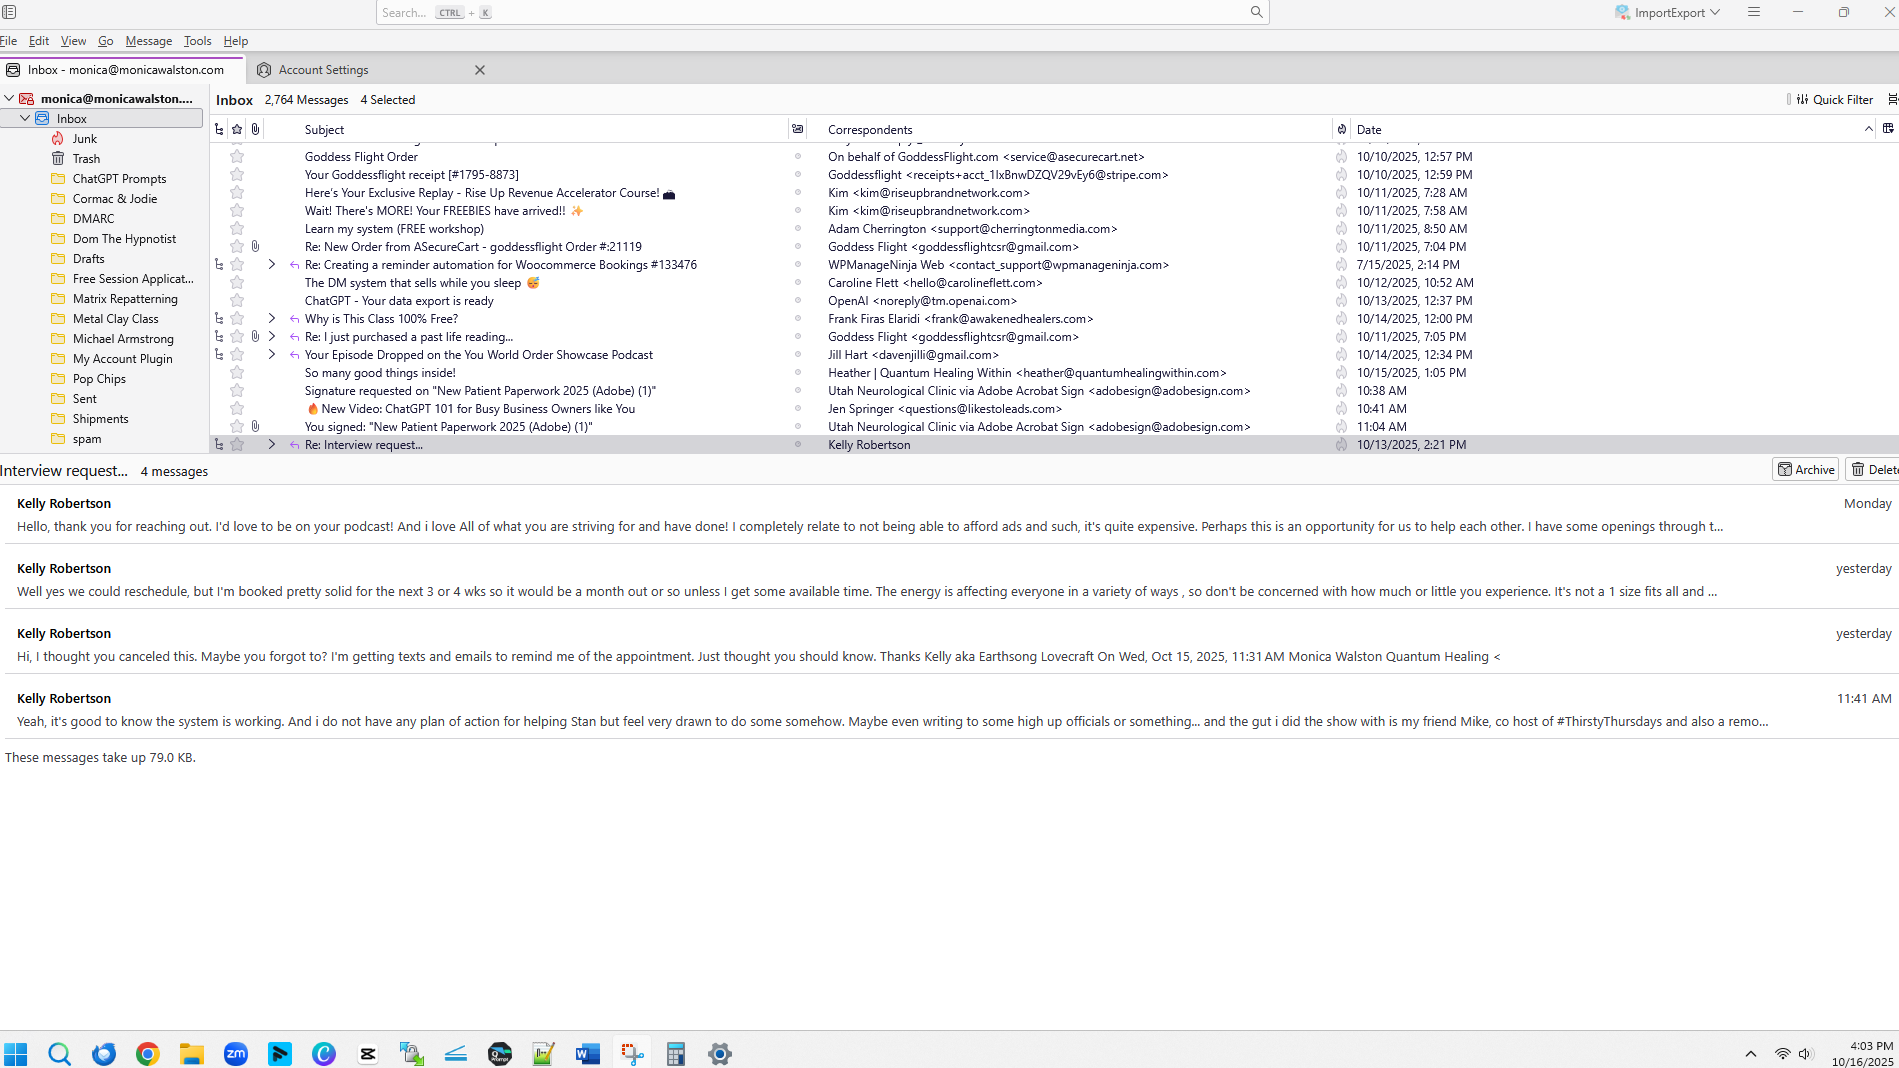
Task: Select the Sent folder
Action: pyautogui.click(x=84, y=398)
